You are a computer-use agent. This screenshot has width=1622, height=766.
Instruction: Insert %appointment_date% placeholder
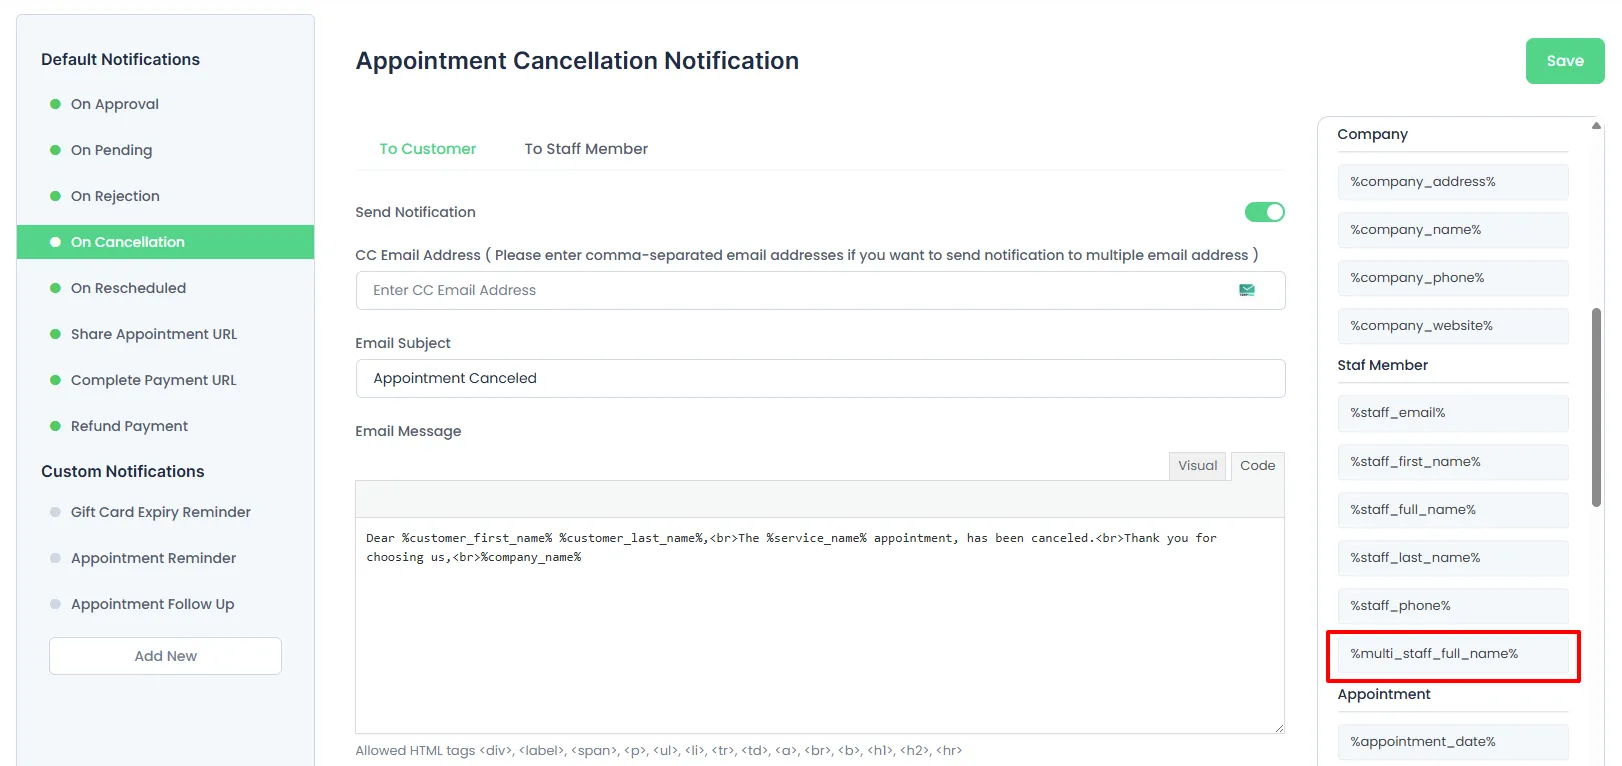click(1453, 742)
